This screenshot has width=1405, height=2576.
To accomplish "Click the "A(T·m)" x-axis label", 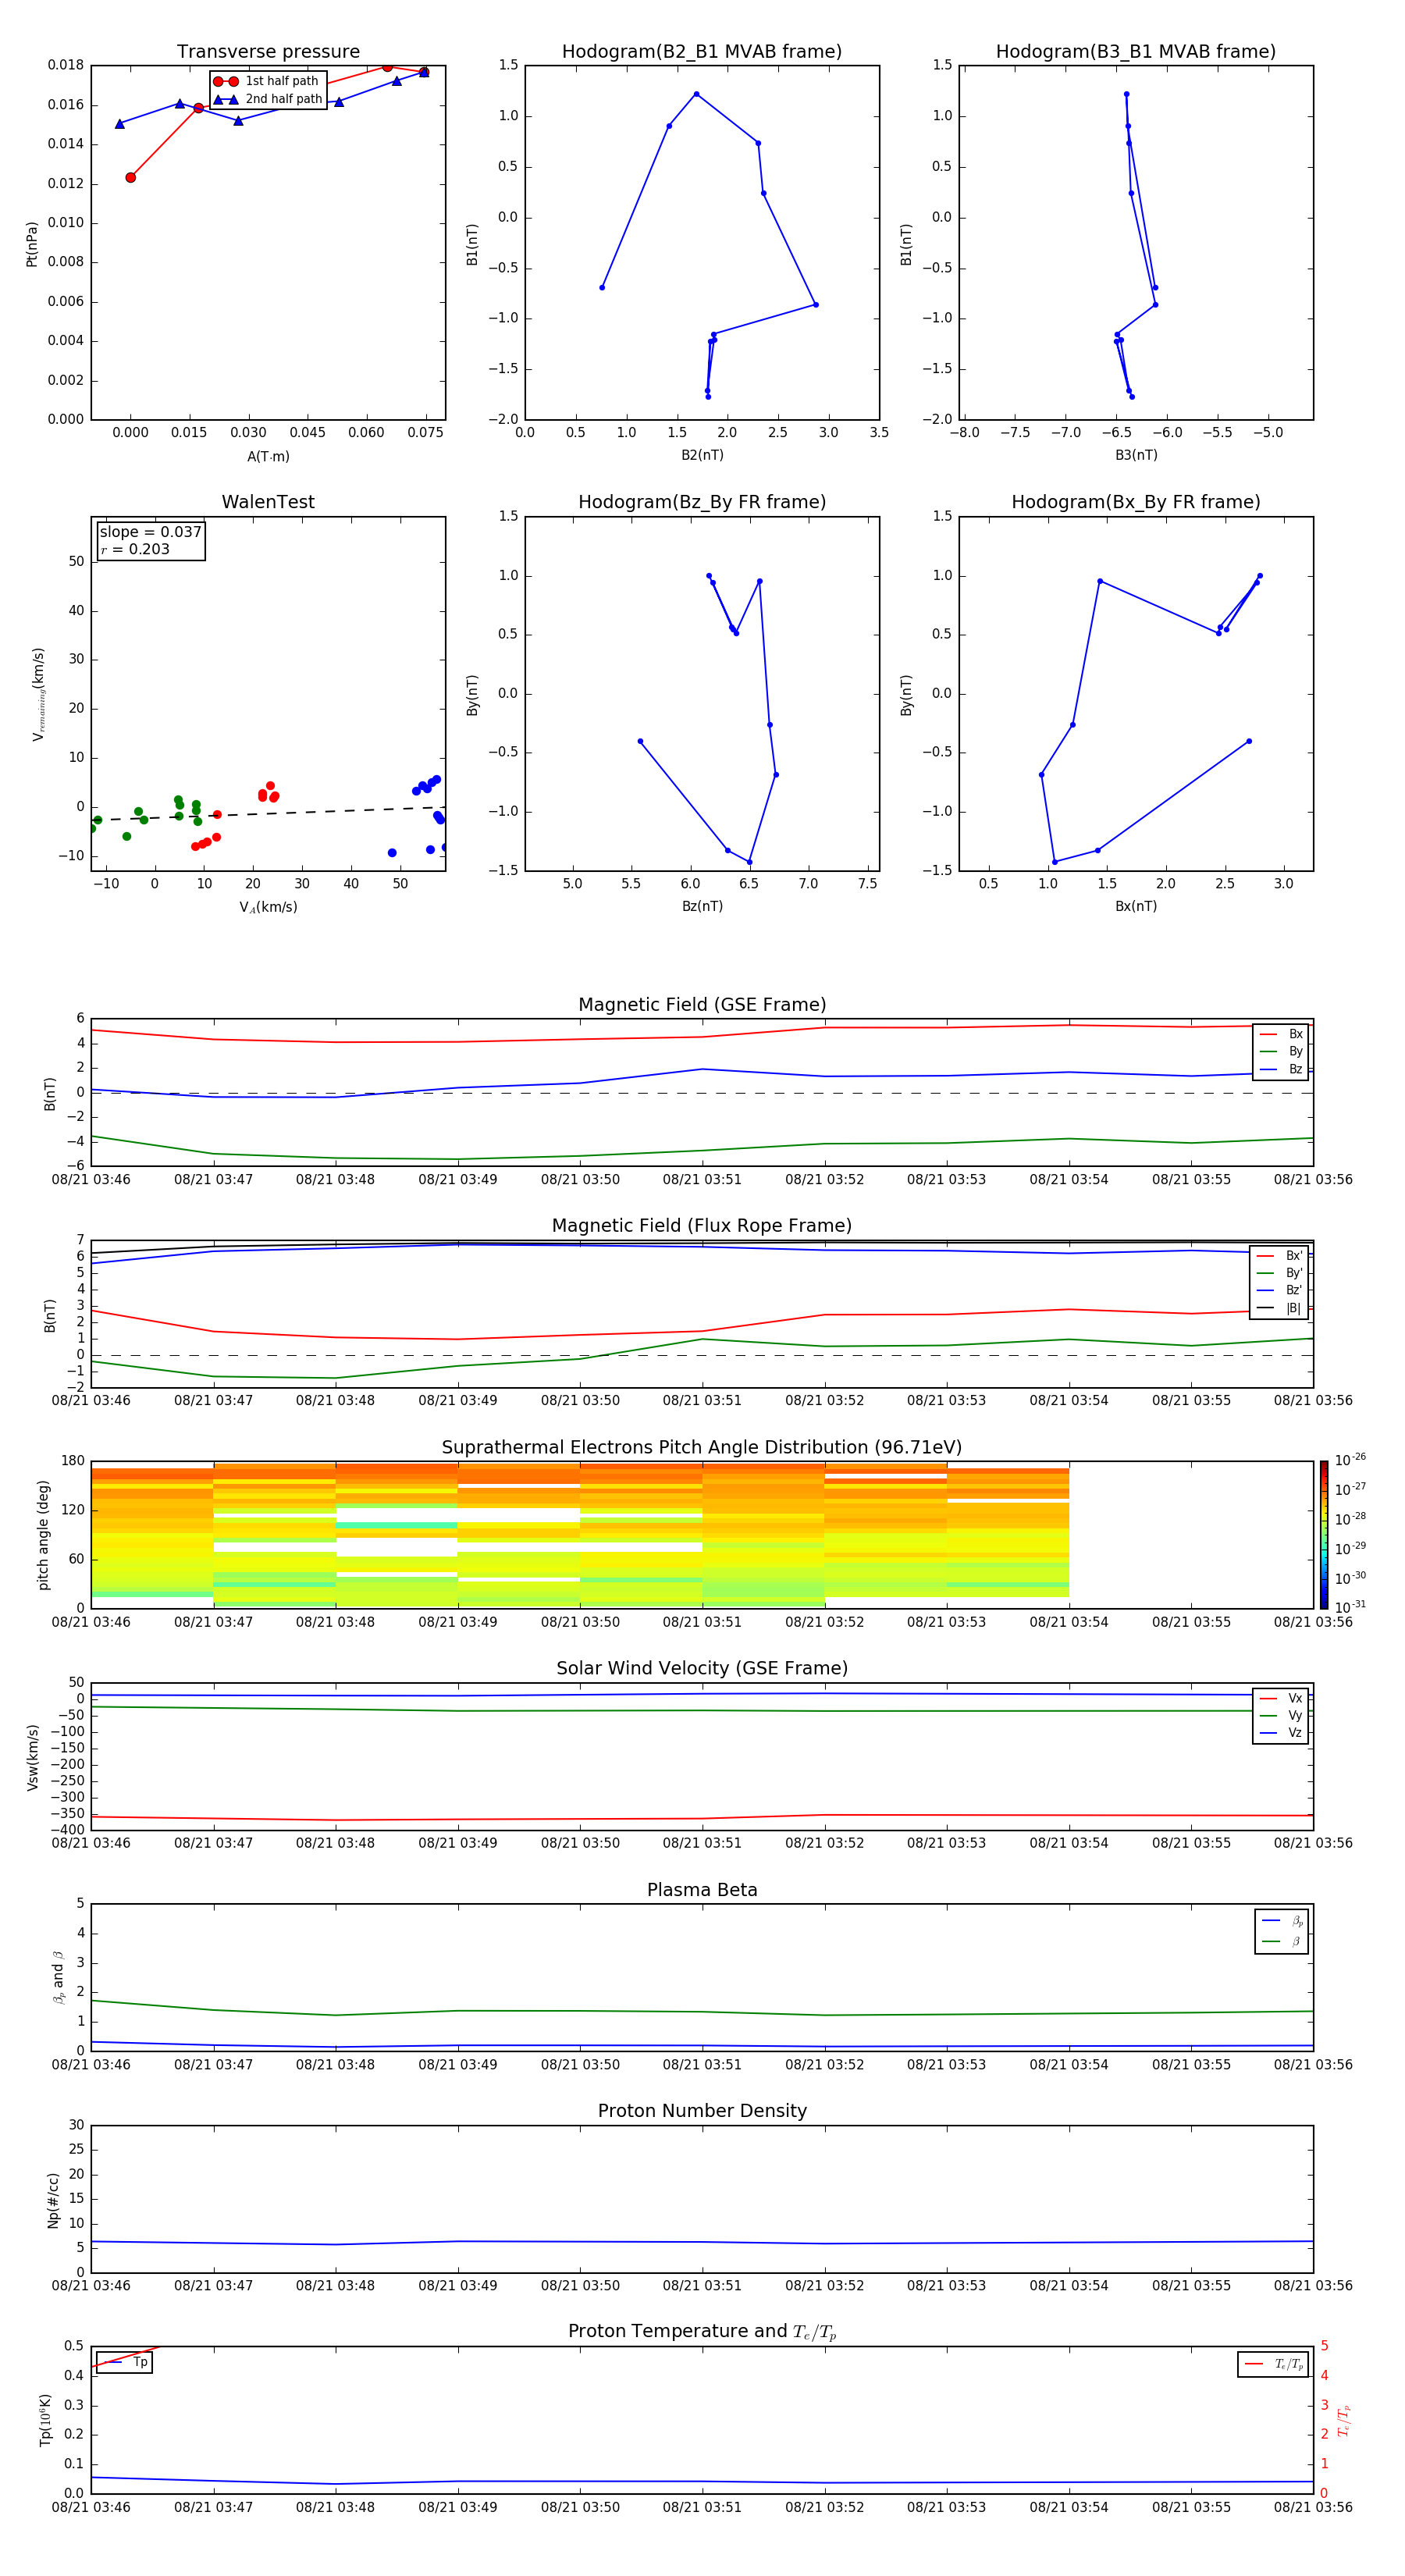I will pyautogui.click(x=268, y=457).
